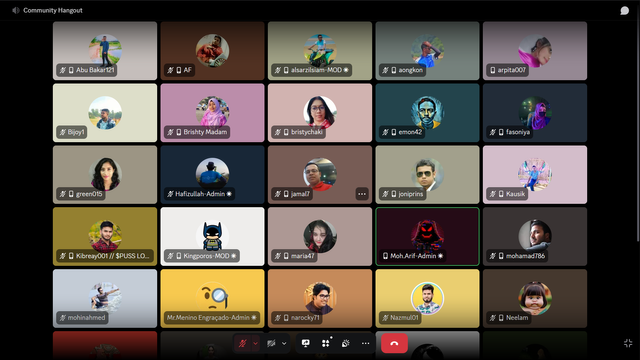Select the mohinahmed tile
This screenshot has width=640, height=360.
[x=105, y=298]
